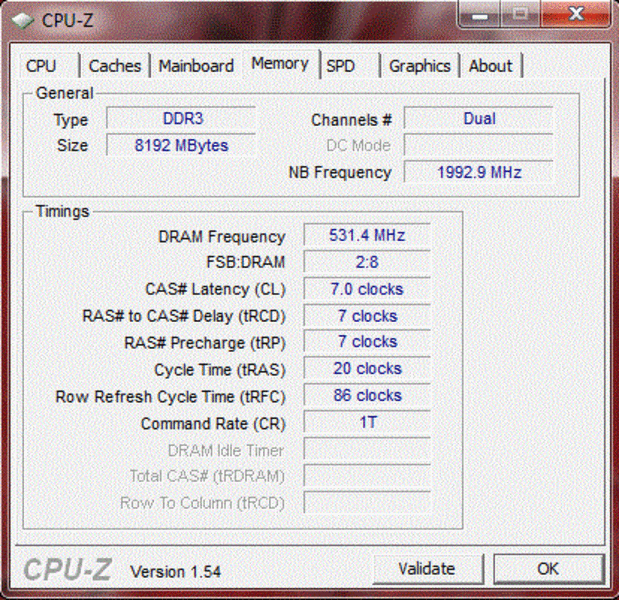Go to the SPD tab

point(350,66)
